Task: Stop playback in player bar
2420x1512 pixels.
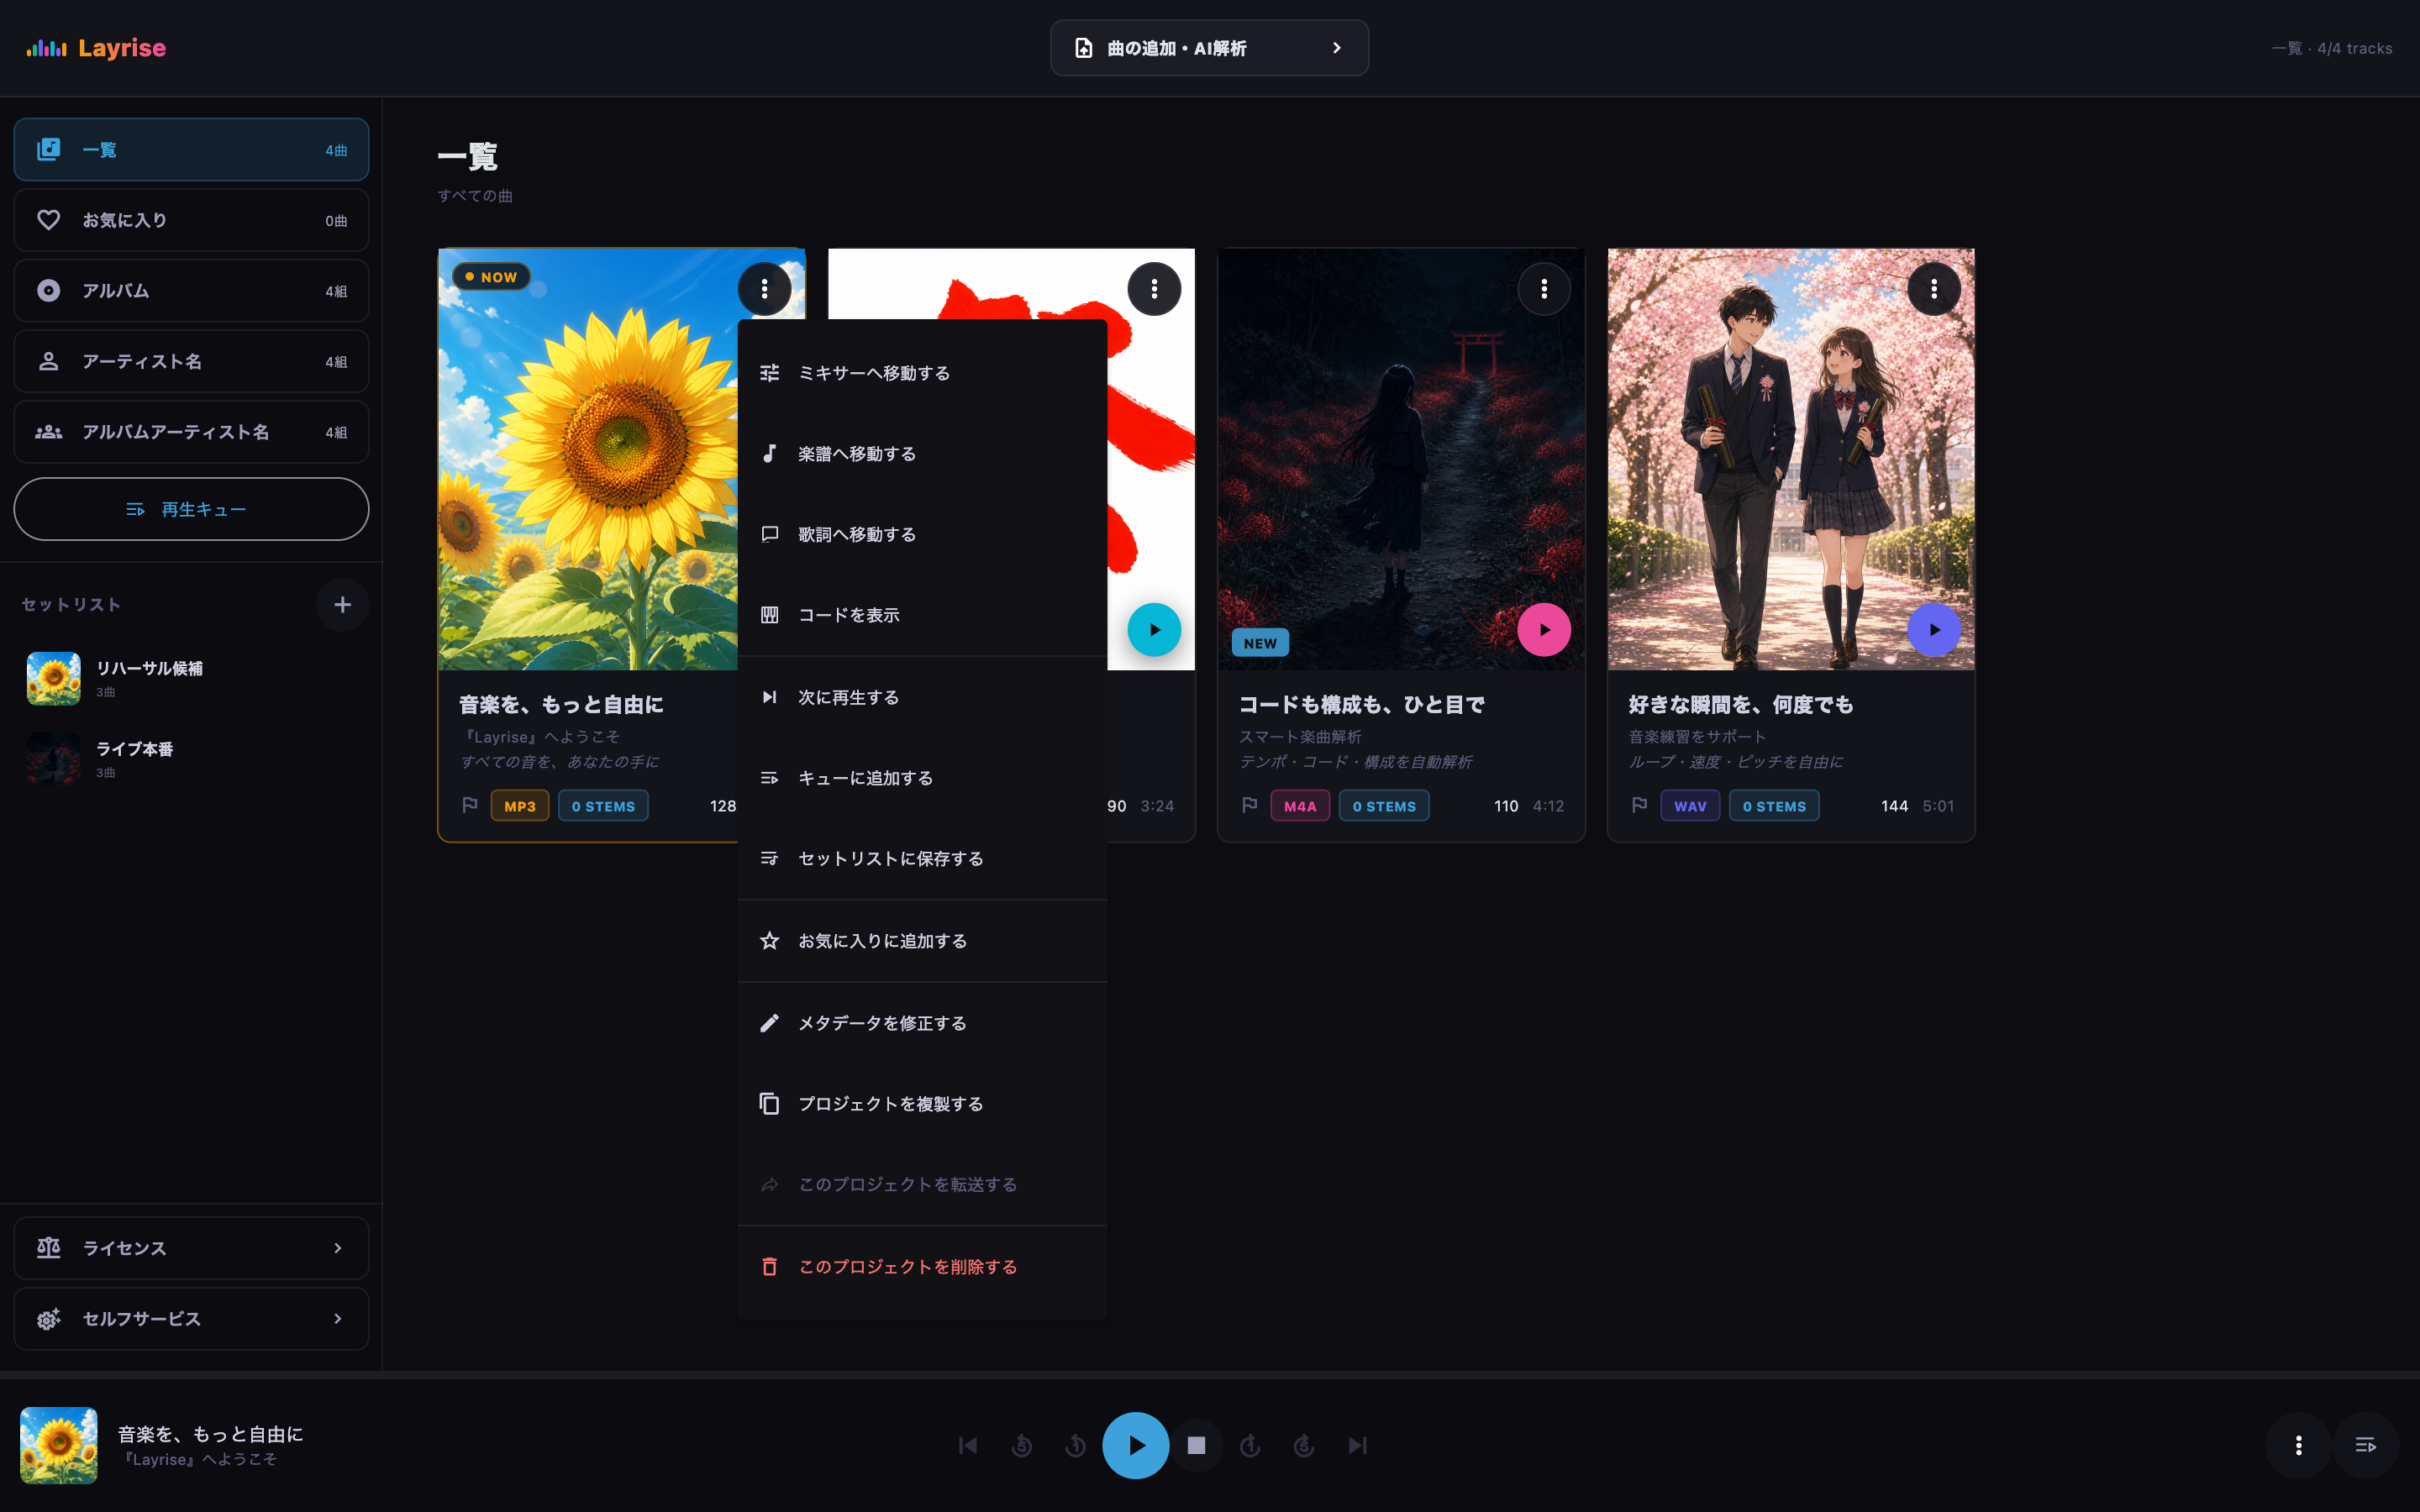Action: click(1196, 1445)
